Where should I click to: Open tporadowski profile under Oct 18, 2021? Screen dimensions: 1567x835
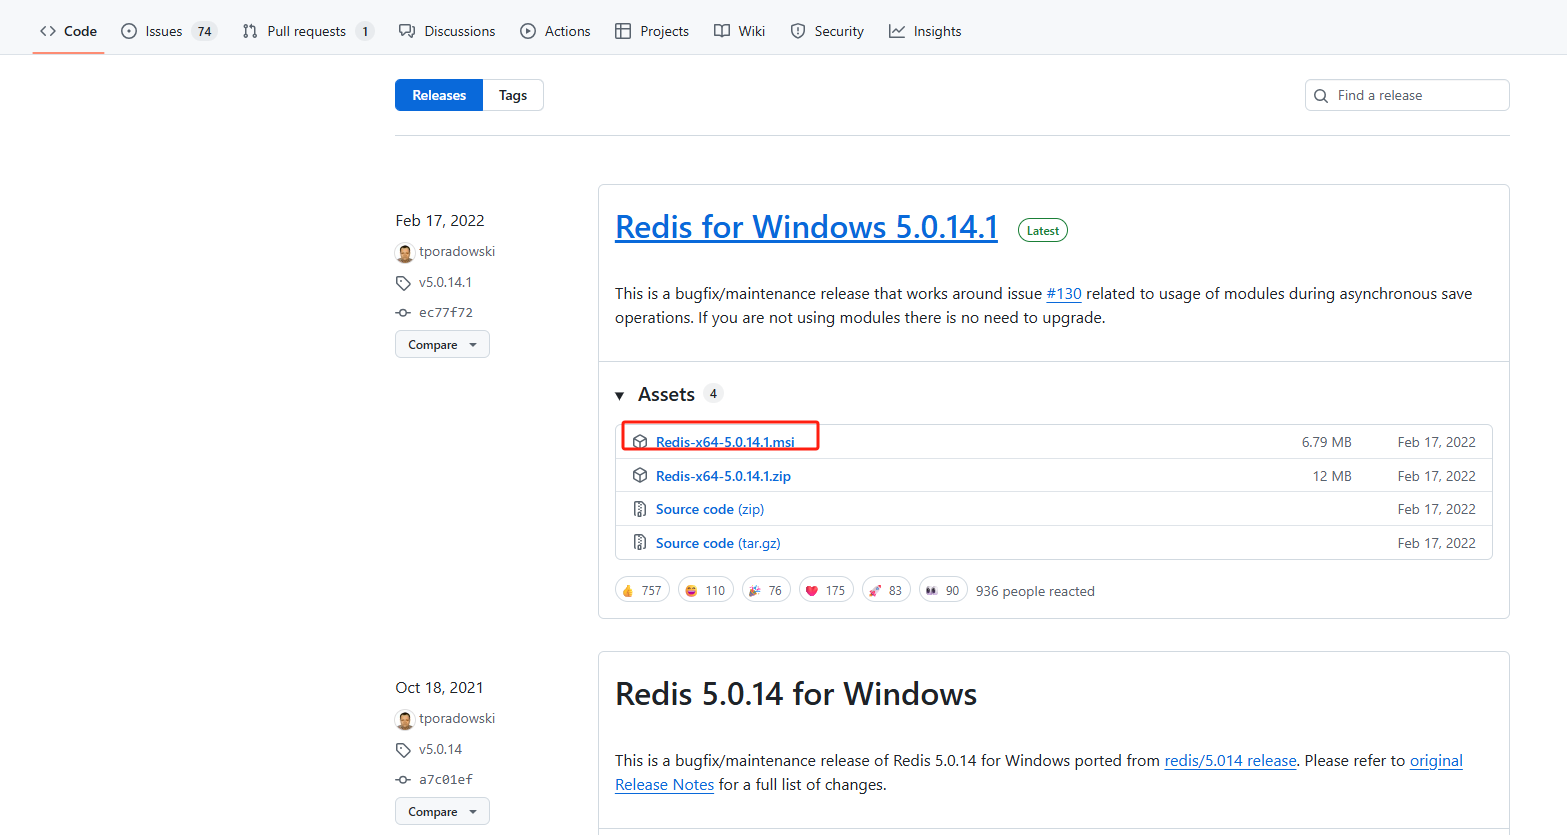point(457,718)
